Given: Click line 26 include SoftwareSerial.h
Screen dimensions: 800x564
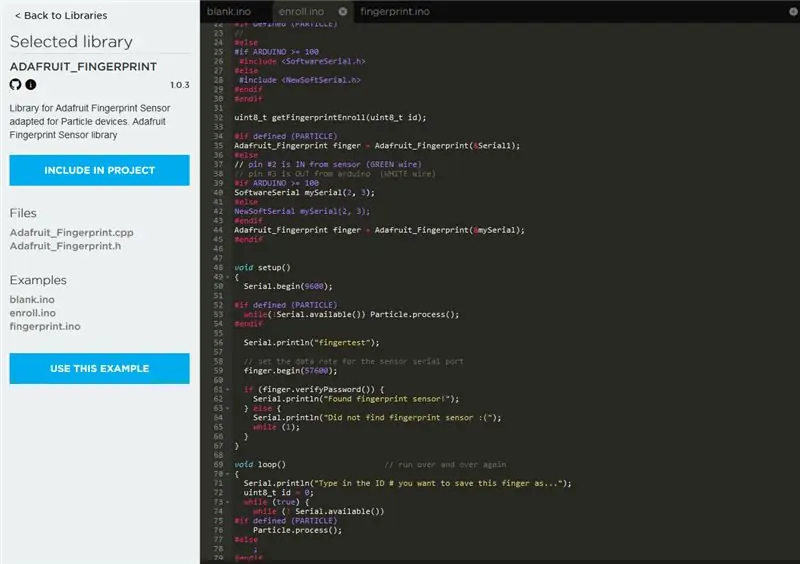Looking at the screenshot, I should [302, 61].
